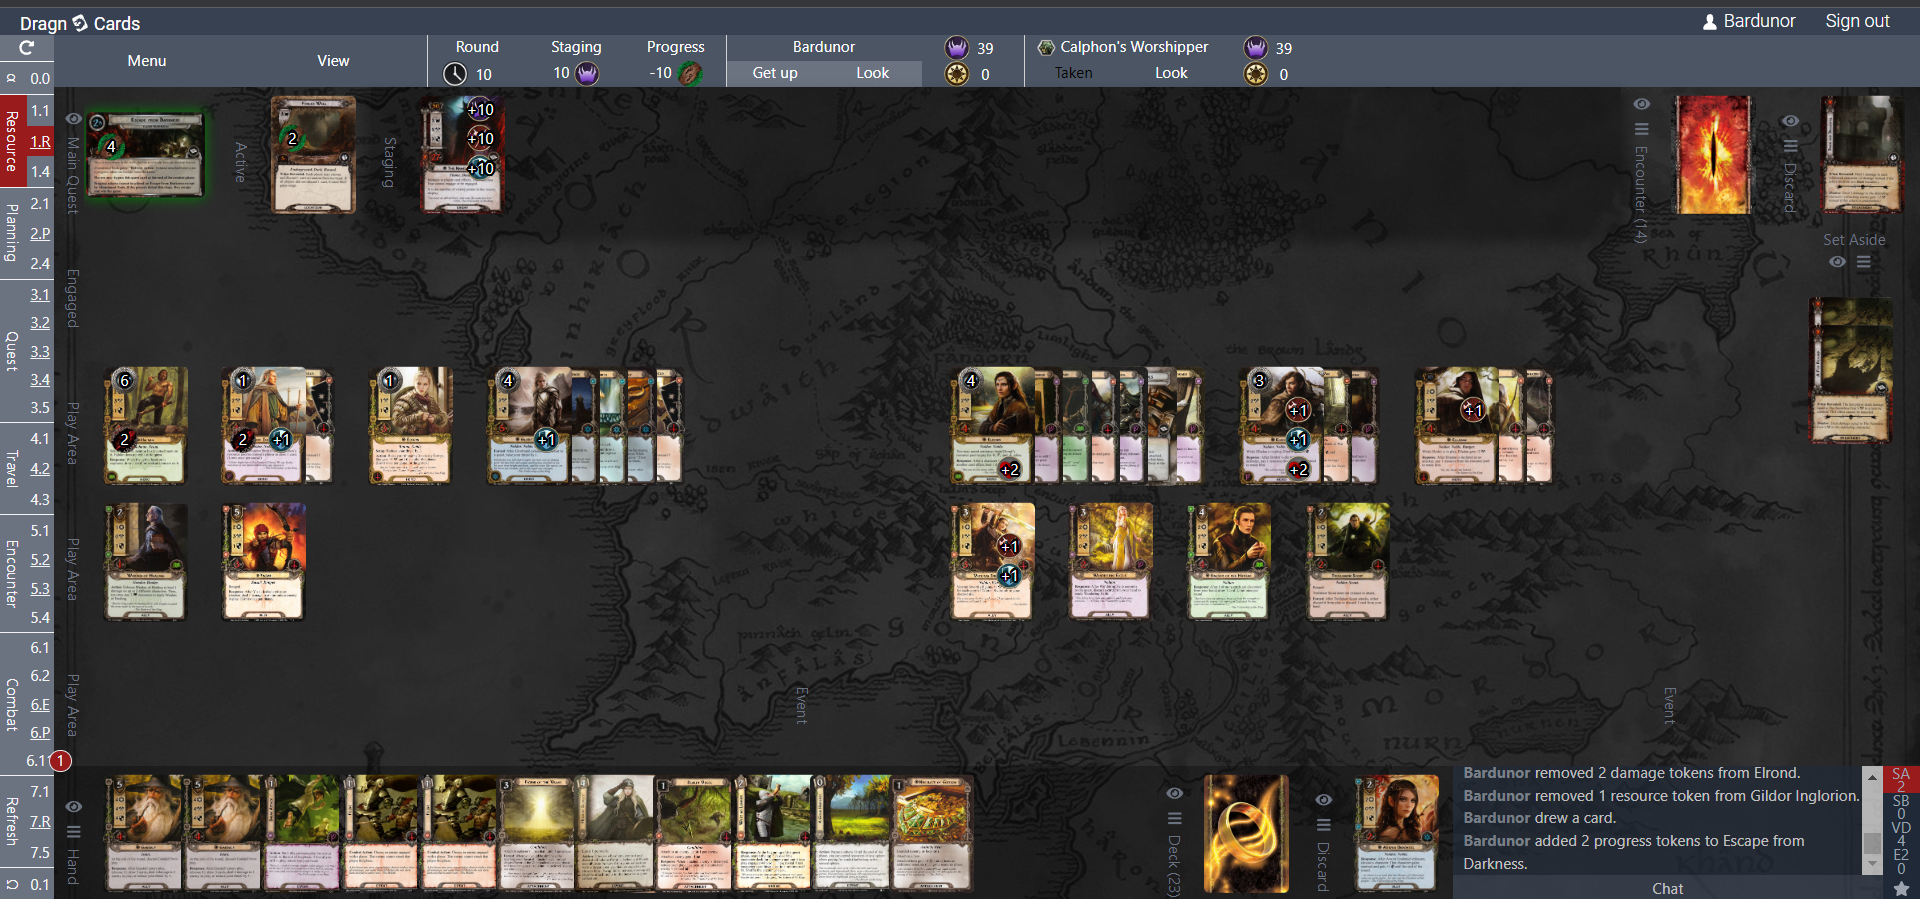Open the player Deck hamburger menu
This screenshot has height=899, width=1920.
1174,818
